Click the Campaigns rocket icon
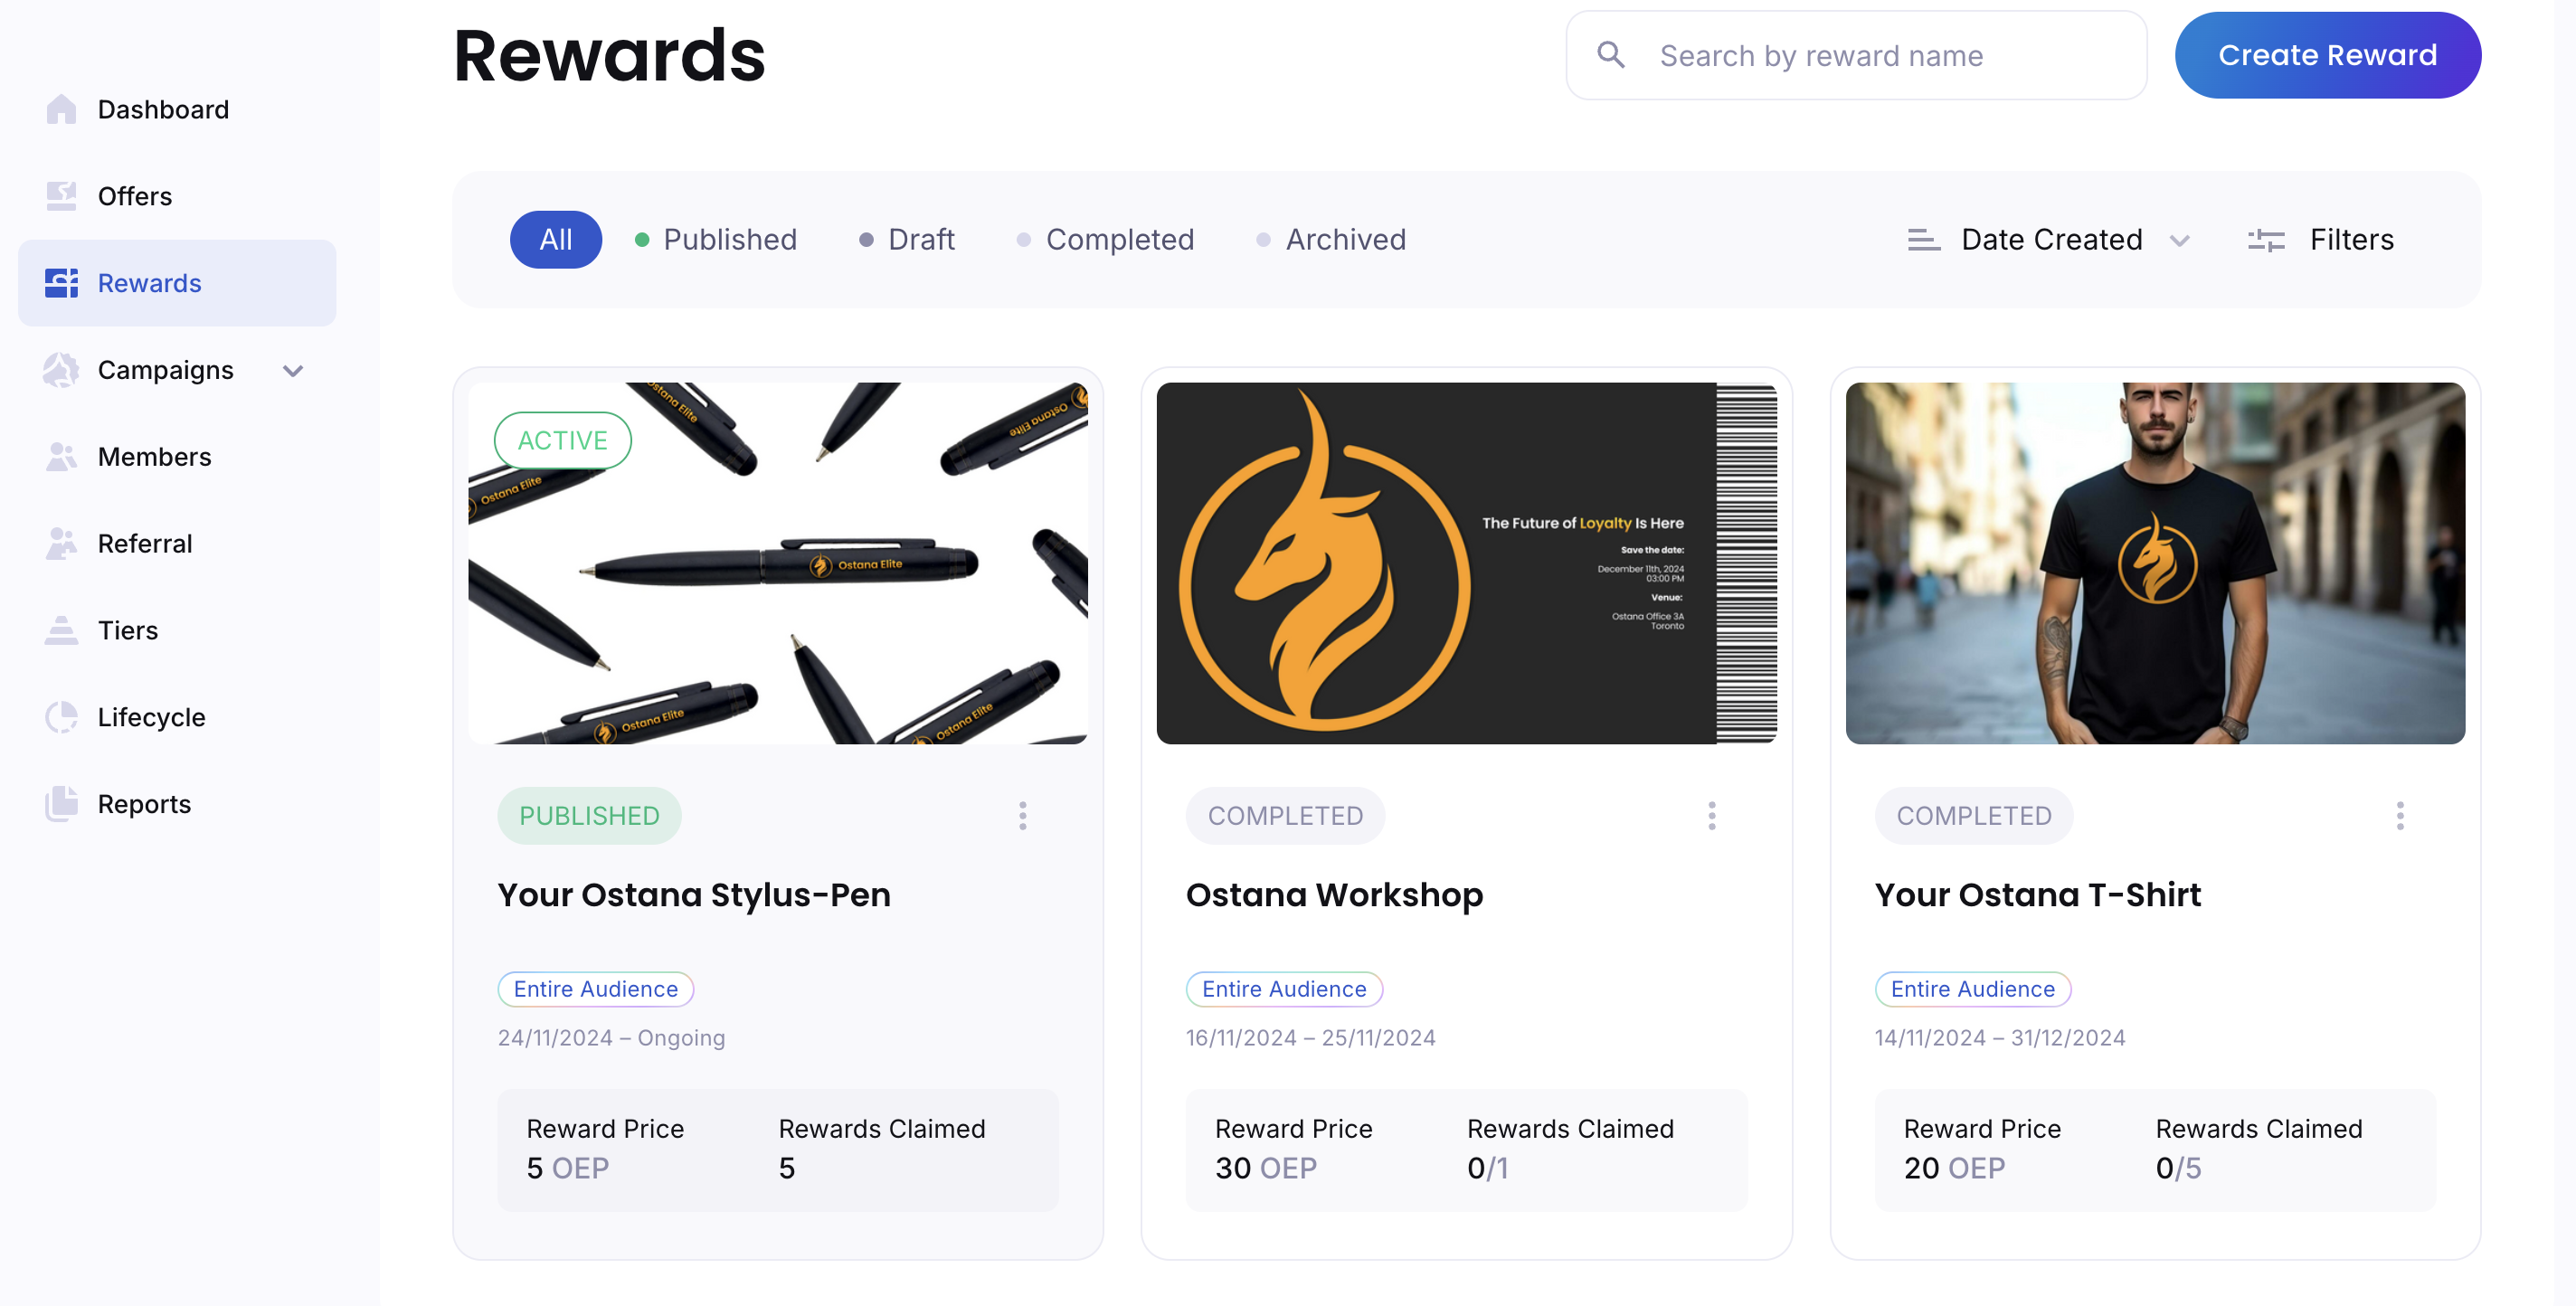 tap(61, 370)
